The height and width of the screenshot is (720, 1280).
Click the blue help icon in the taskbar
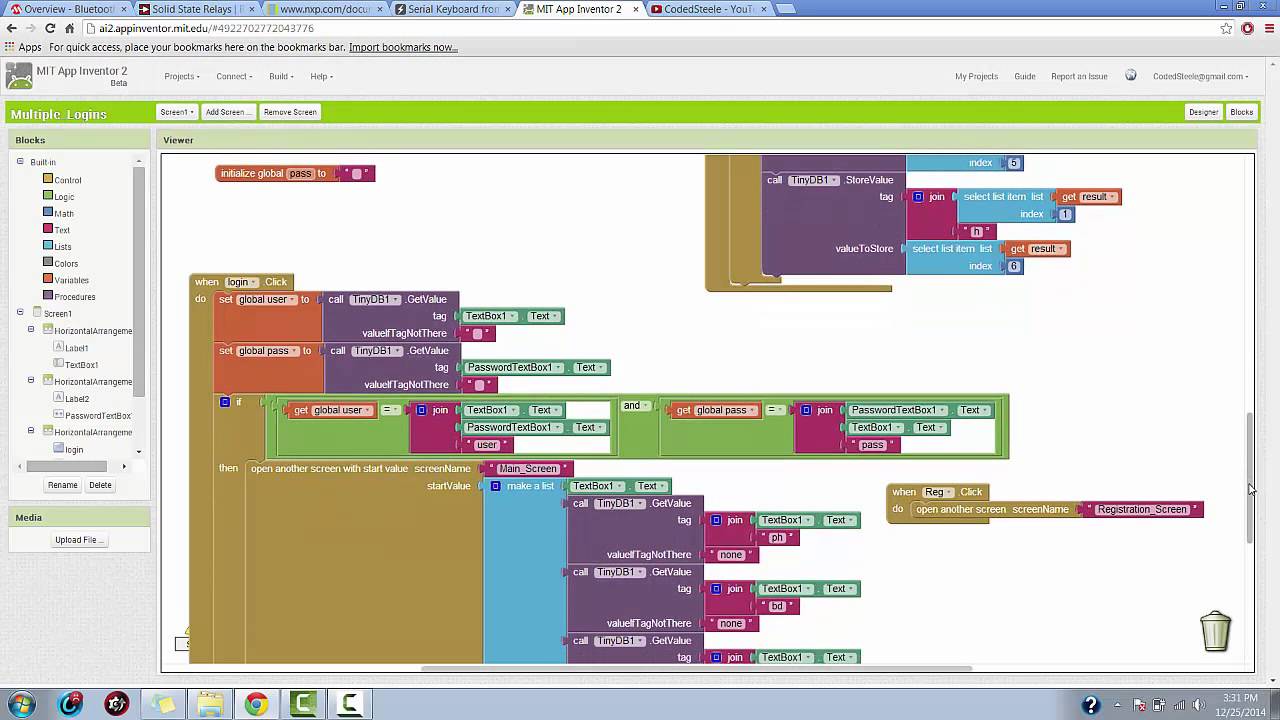1091,705
